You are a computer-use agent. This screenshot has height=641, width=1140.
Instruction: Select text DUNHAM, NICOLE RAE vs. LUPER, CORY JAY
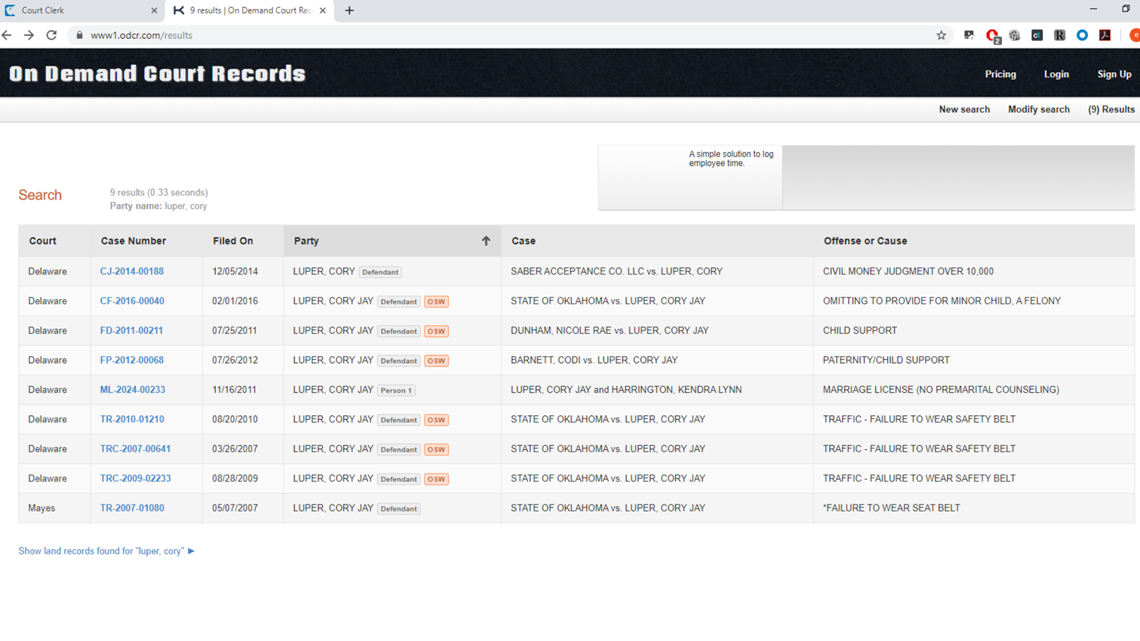609,331
